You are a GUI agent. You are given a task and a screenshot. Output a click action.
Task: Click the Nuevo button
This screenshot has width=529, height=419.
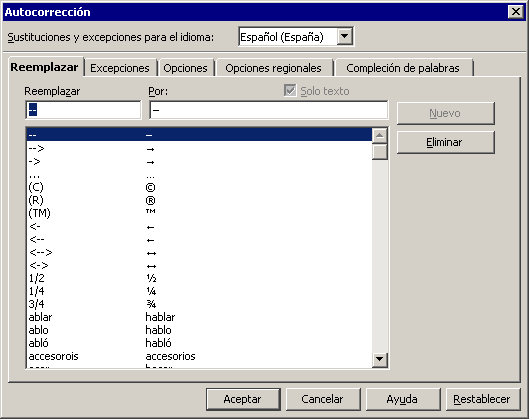tap(446, 113)
